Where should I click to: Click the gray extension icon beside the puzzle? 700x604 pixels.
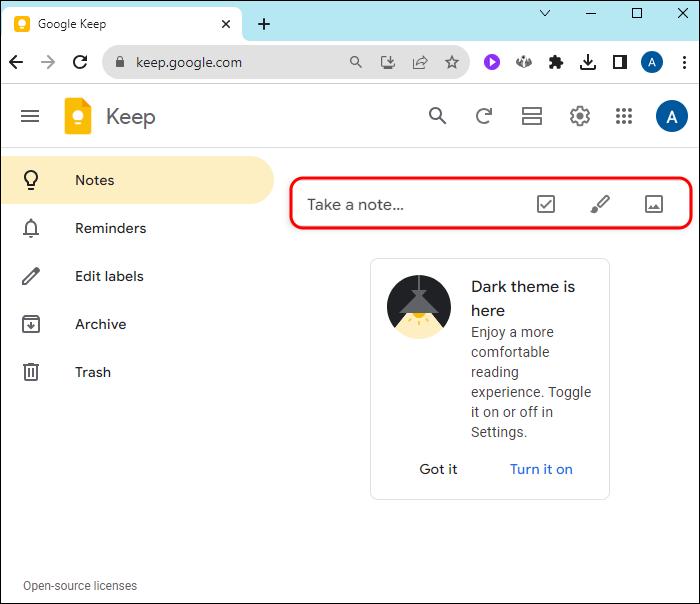click(524, 62)
